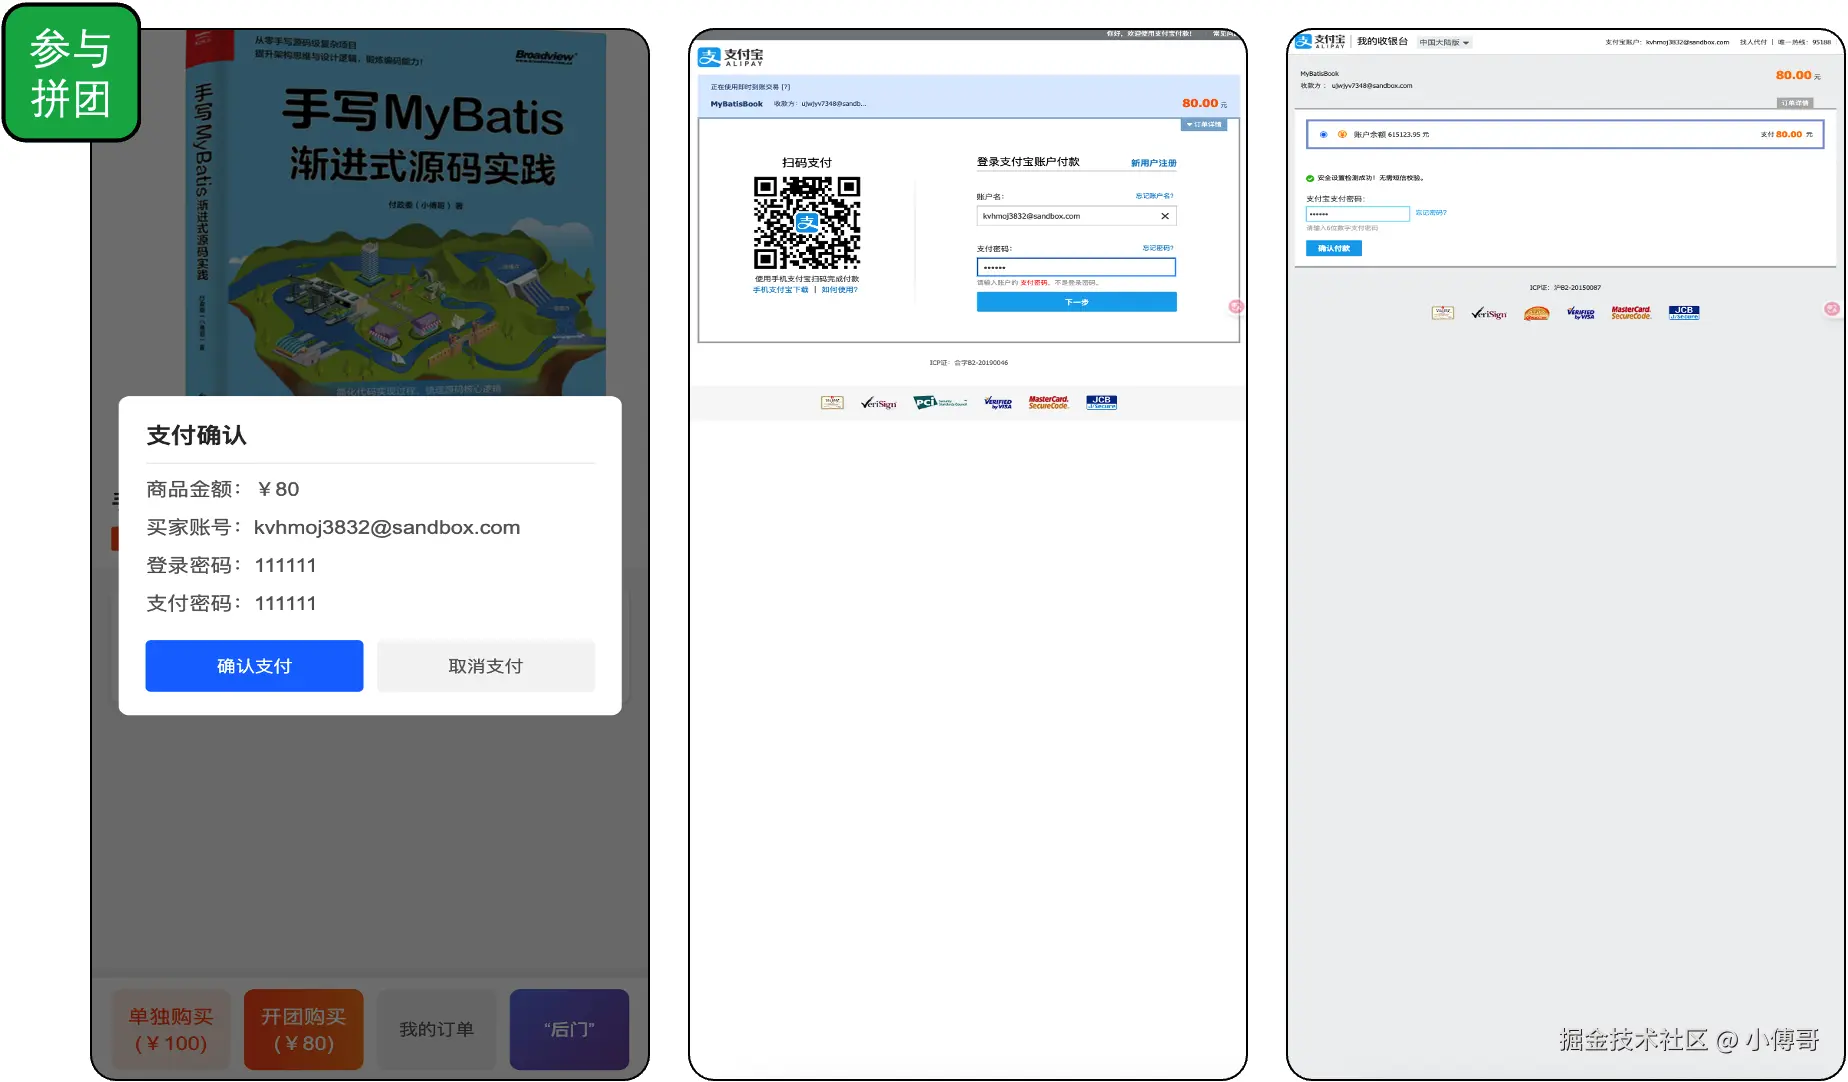Click 忘记密码? beside the 下一步 login form
Screen dimensions: 1848x1082
(1158, 248)
